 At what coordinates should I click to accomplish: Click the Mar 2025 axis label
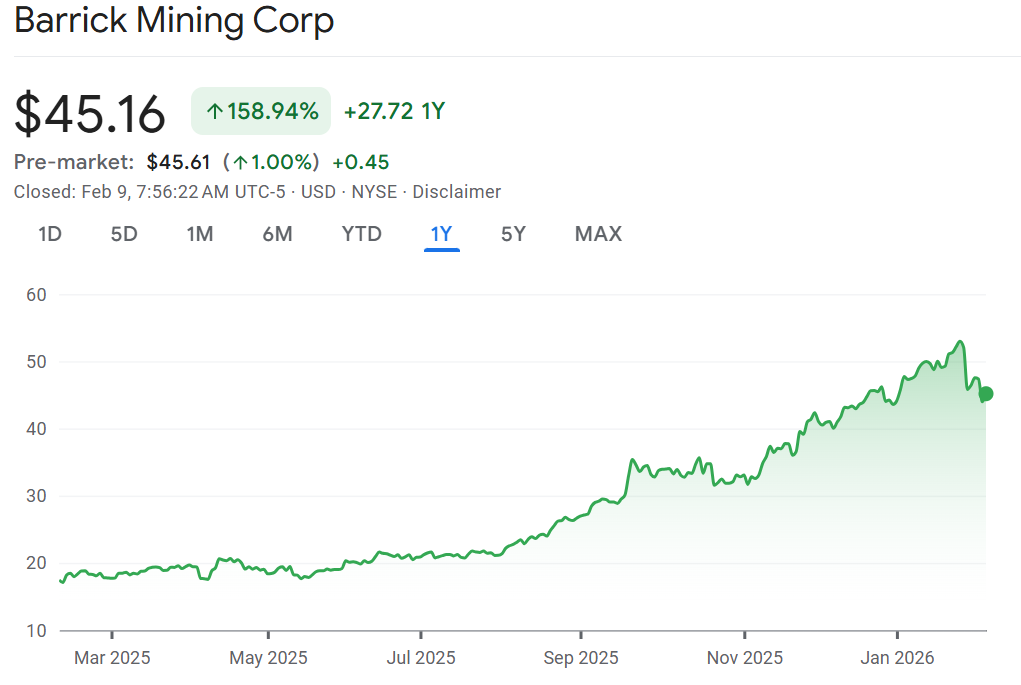click(112, 657)
